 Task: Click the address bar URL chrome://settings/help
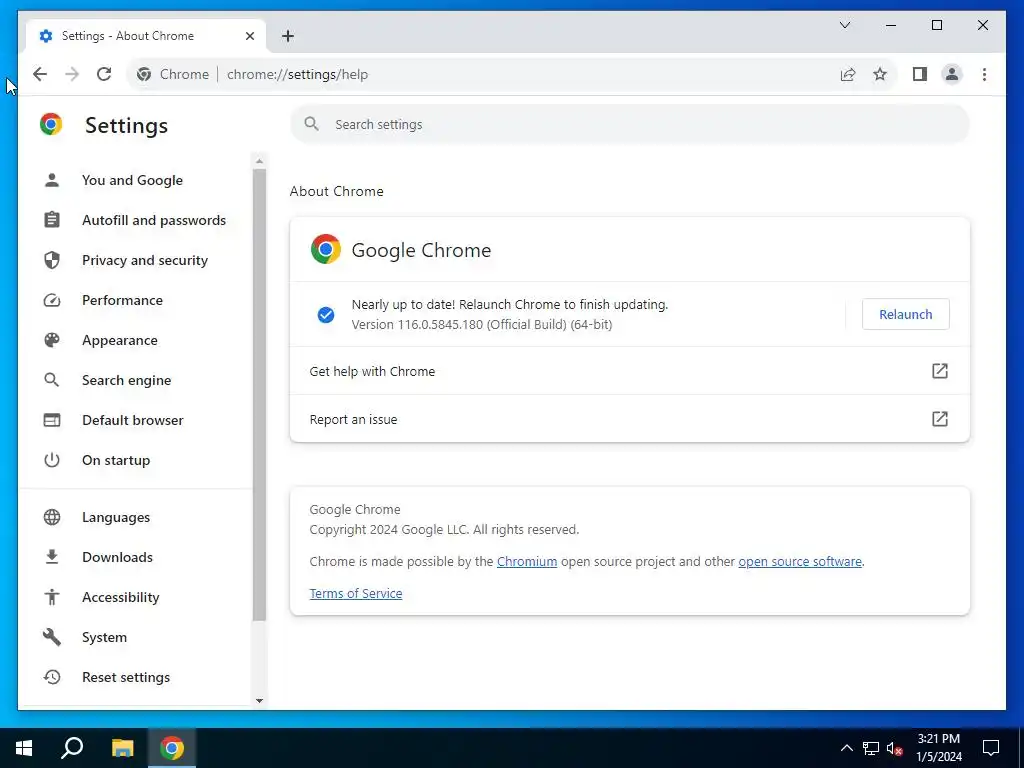pos(297,74)
